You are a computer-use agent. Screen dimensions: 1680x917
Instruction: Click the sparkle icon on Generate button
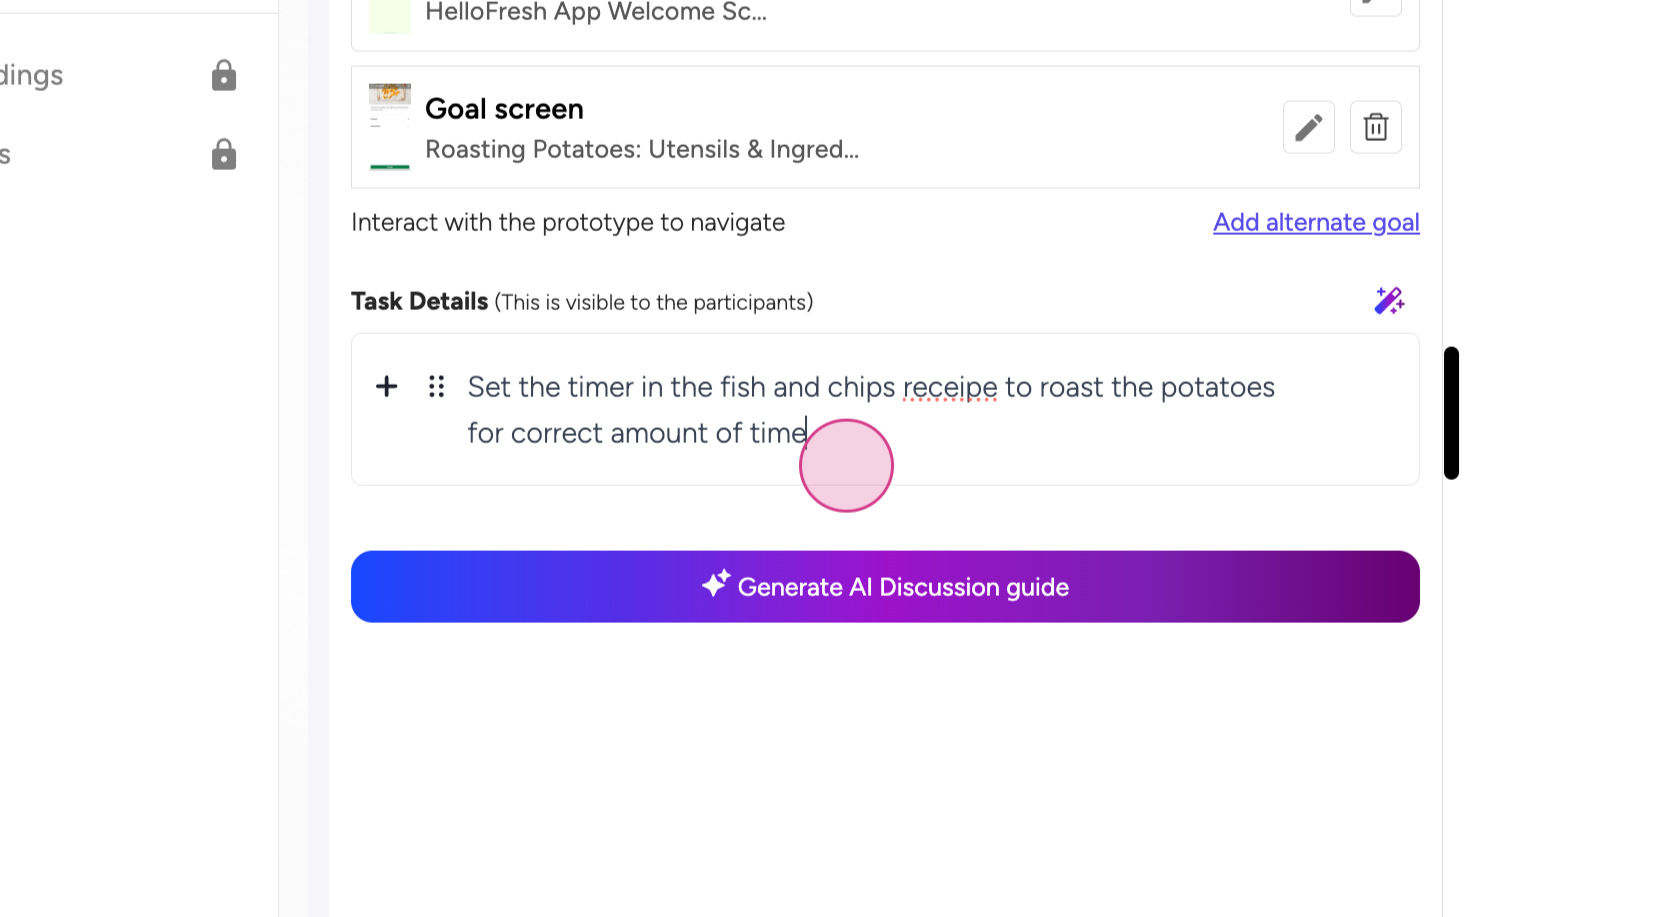[716, 584]
